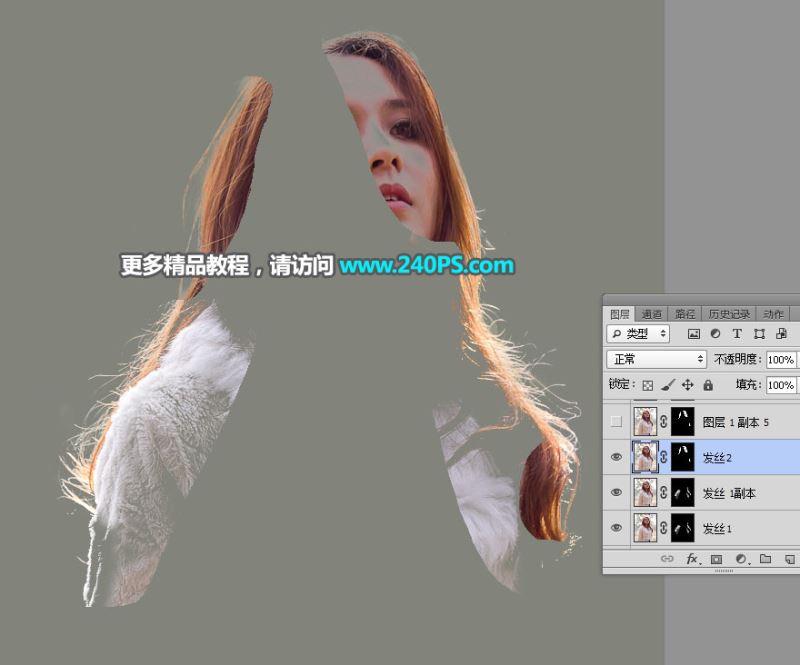This screenshot has height=665, width=800.
Task: Select 图层 1 副本 5 mask thumbnail
Action: coord(683,422)
